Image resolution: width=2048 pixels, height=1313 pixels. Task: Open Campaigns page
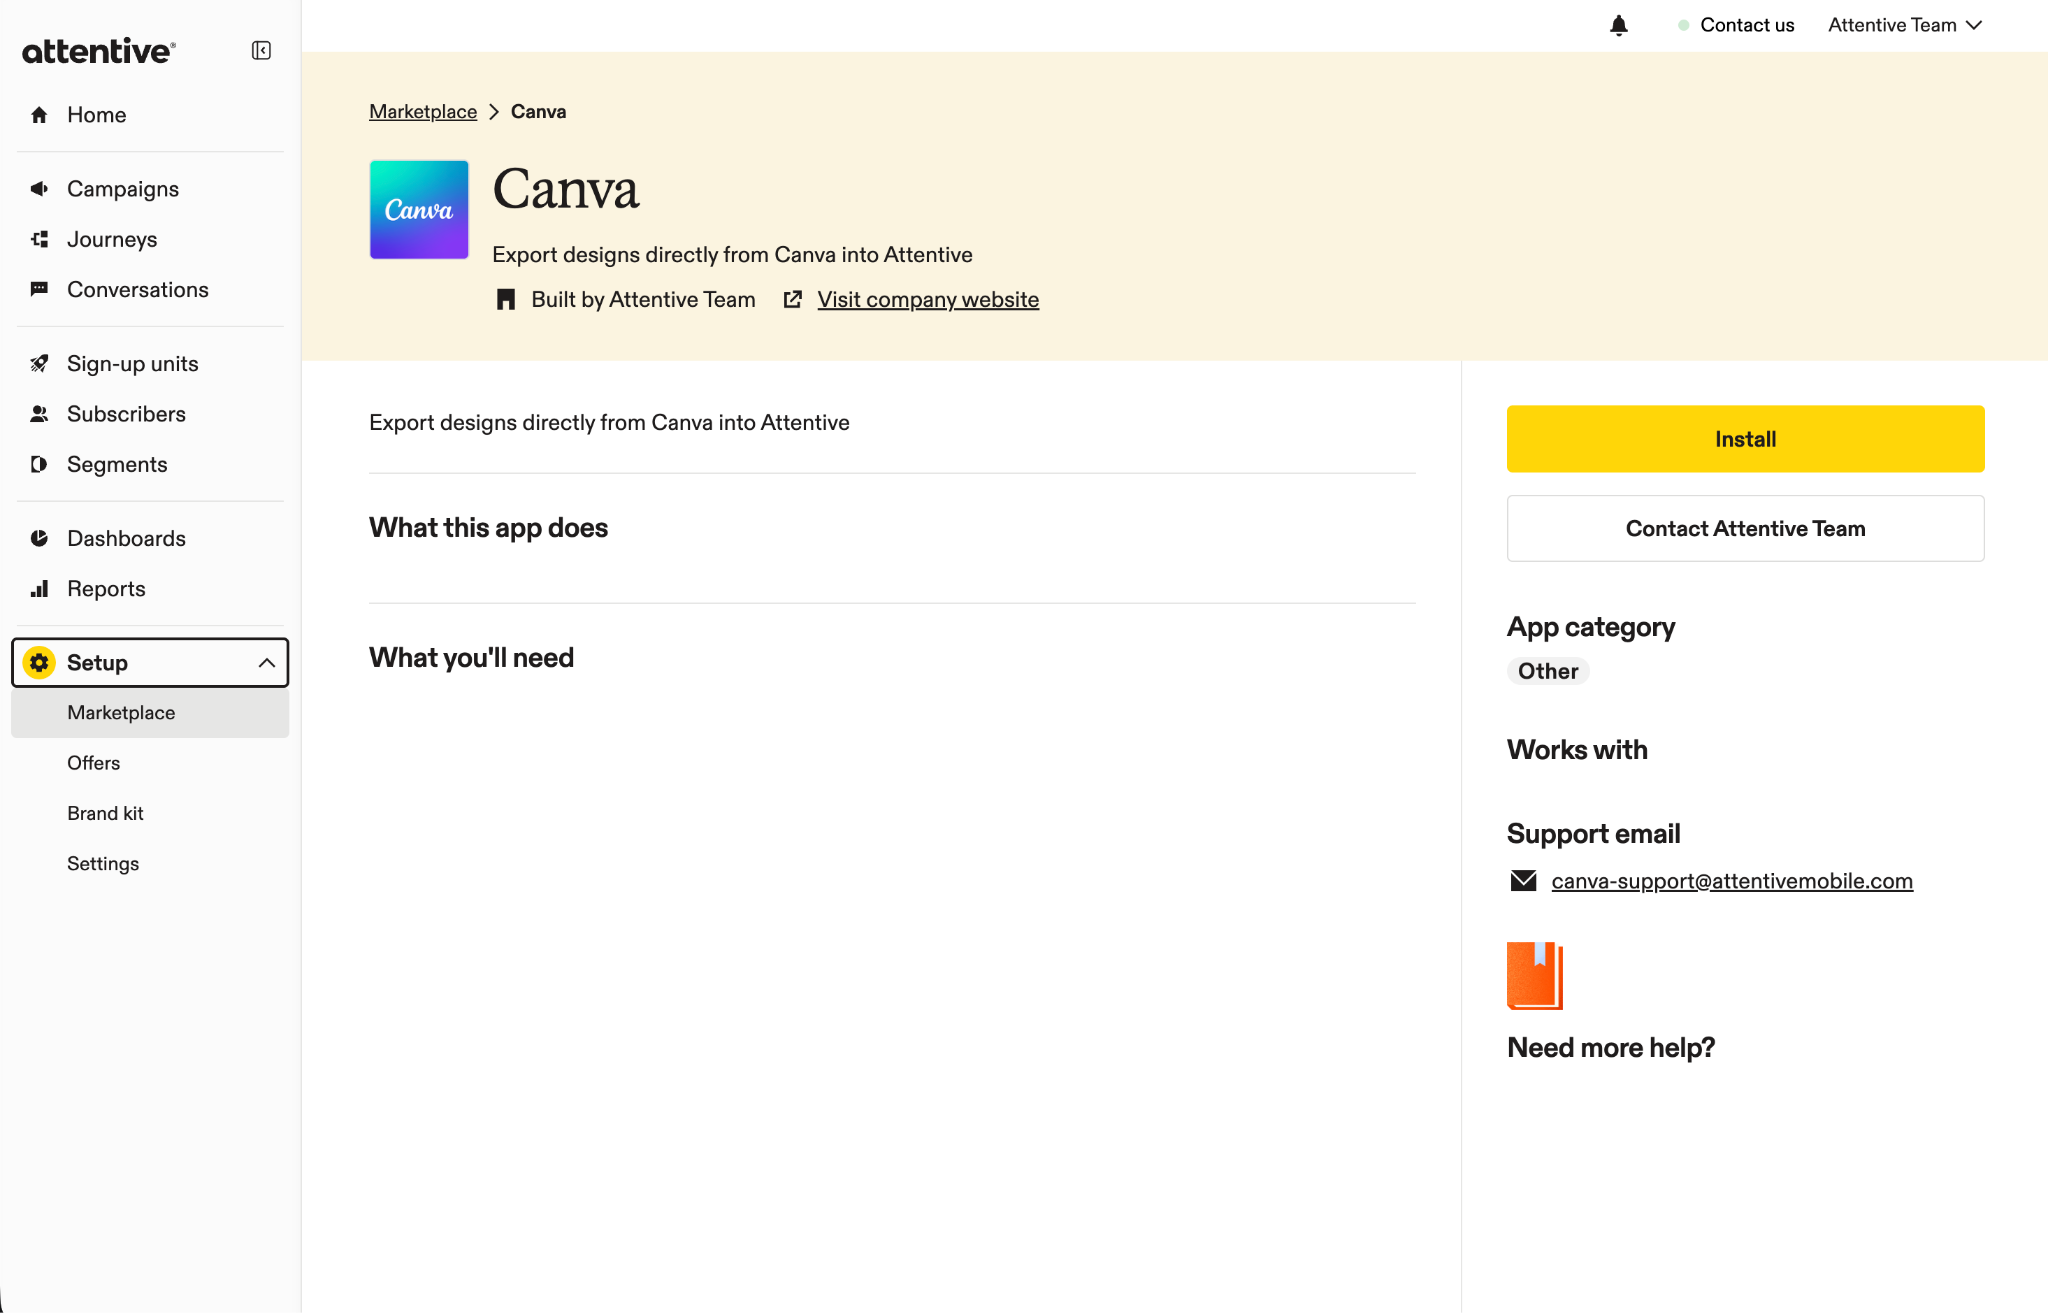150,189
